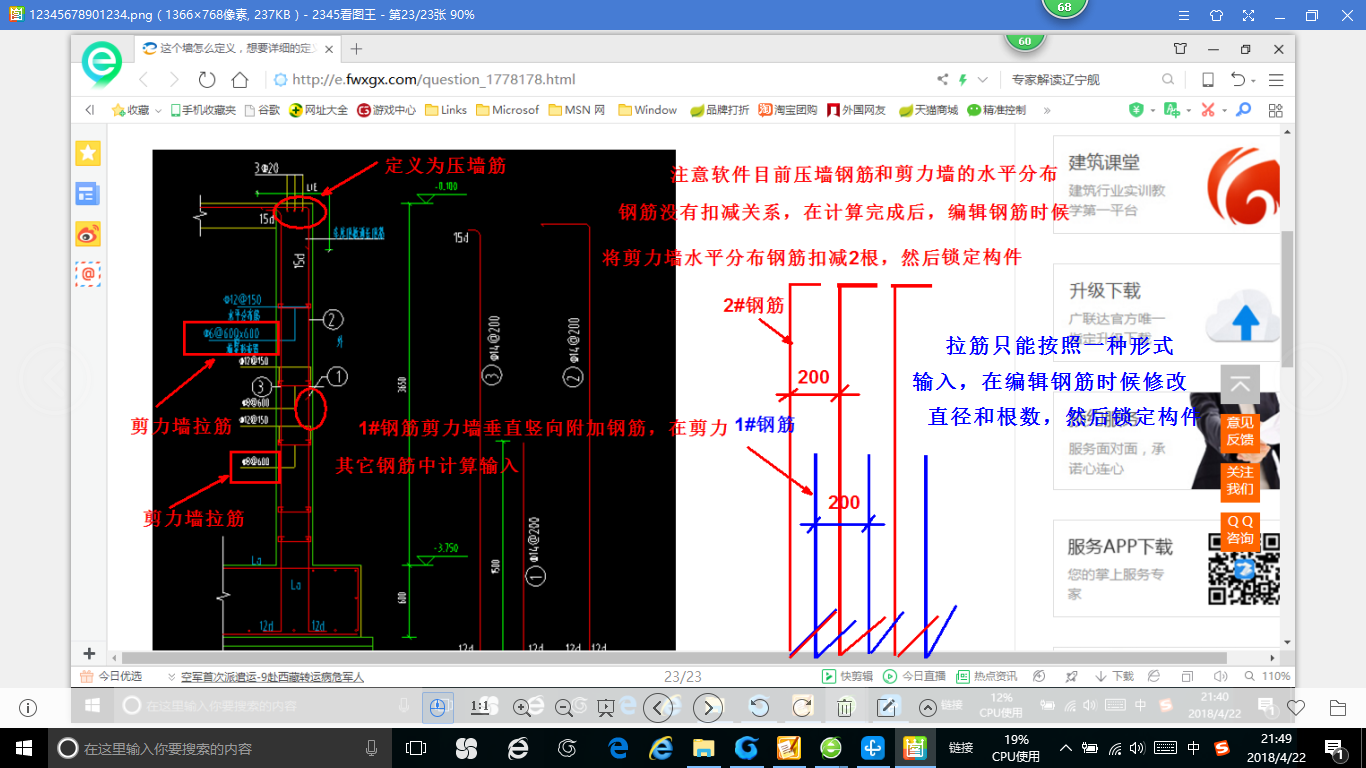Open the 淘宝团购 bookmark
This screenshot has height=768, width=1366.
[788, 110]
